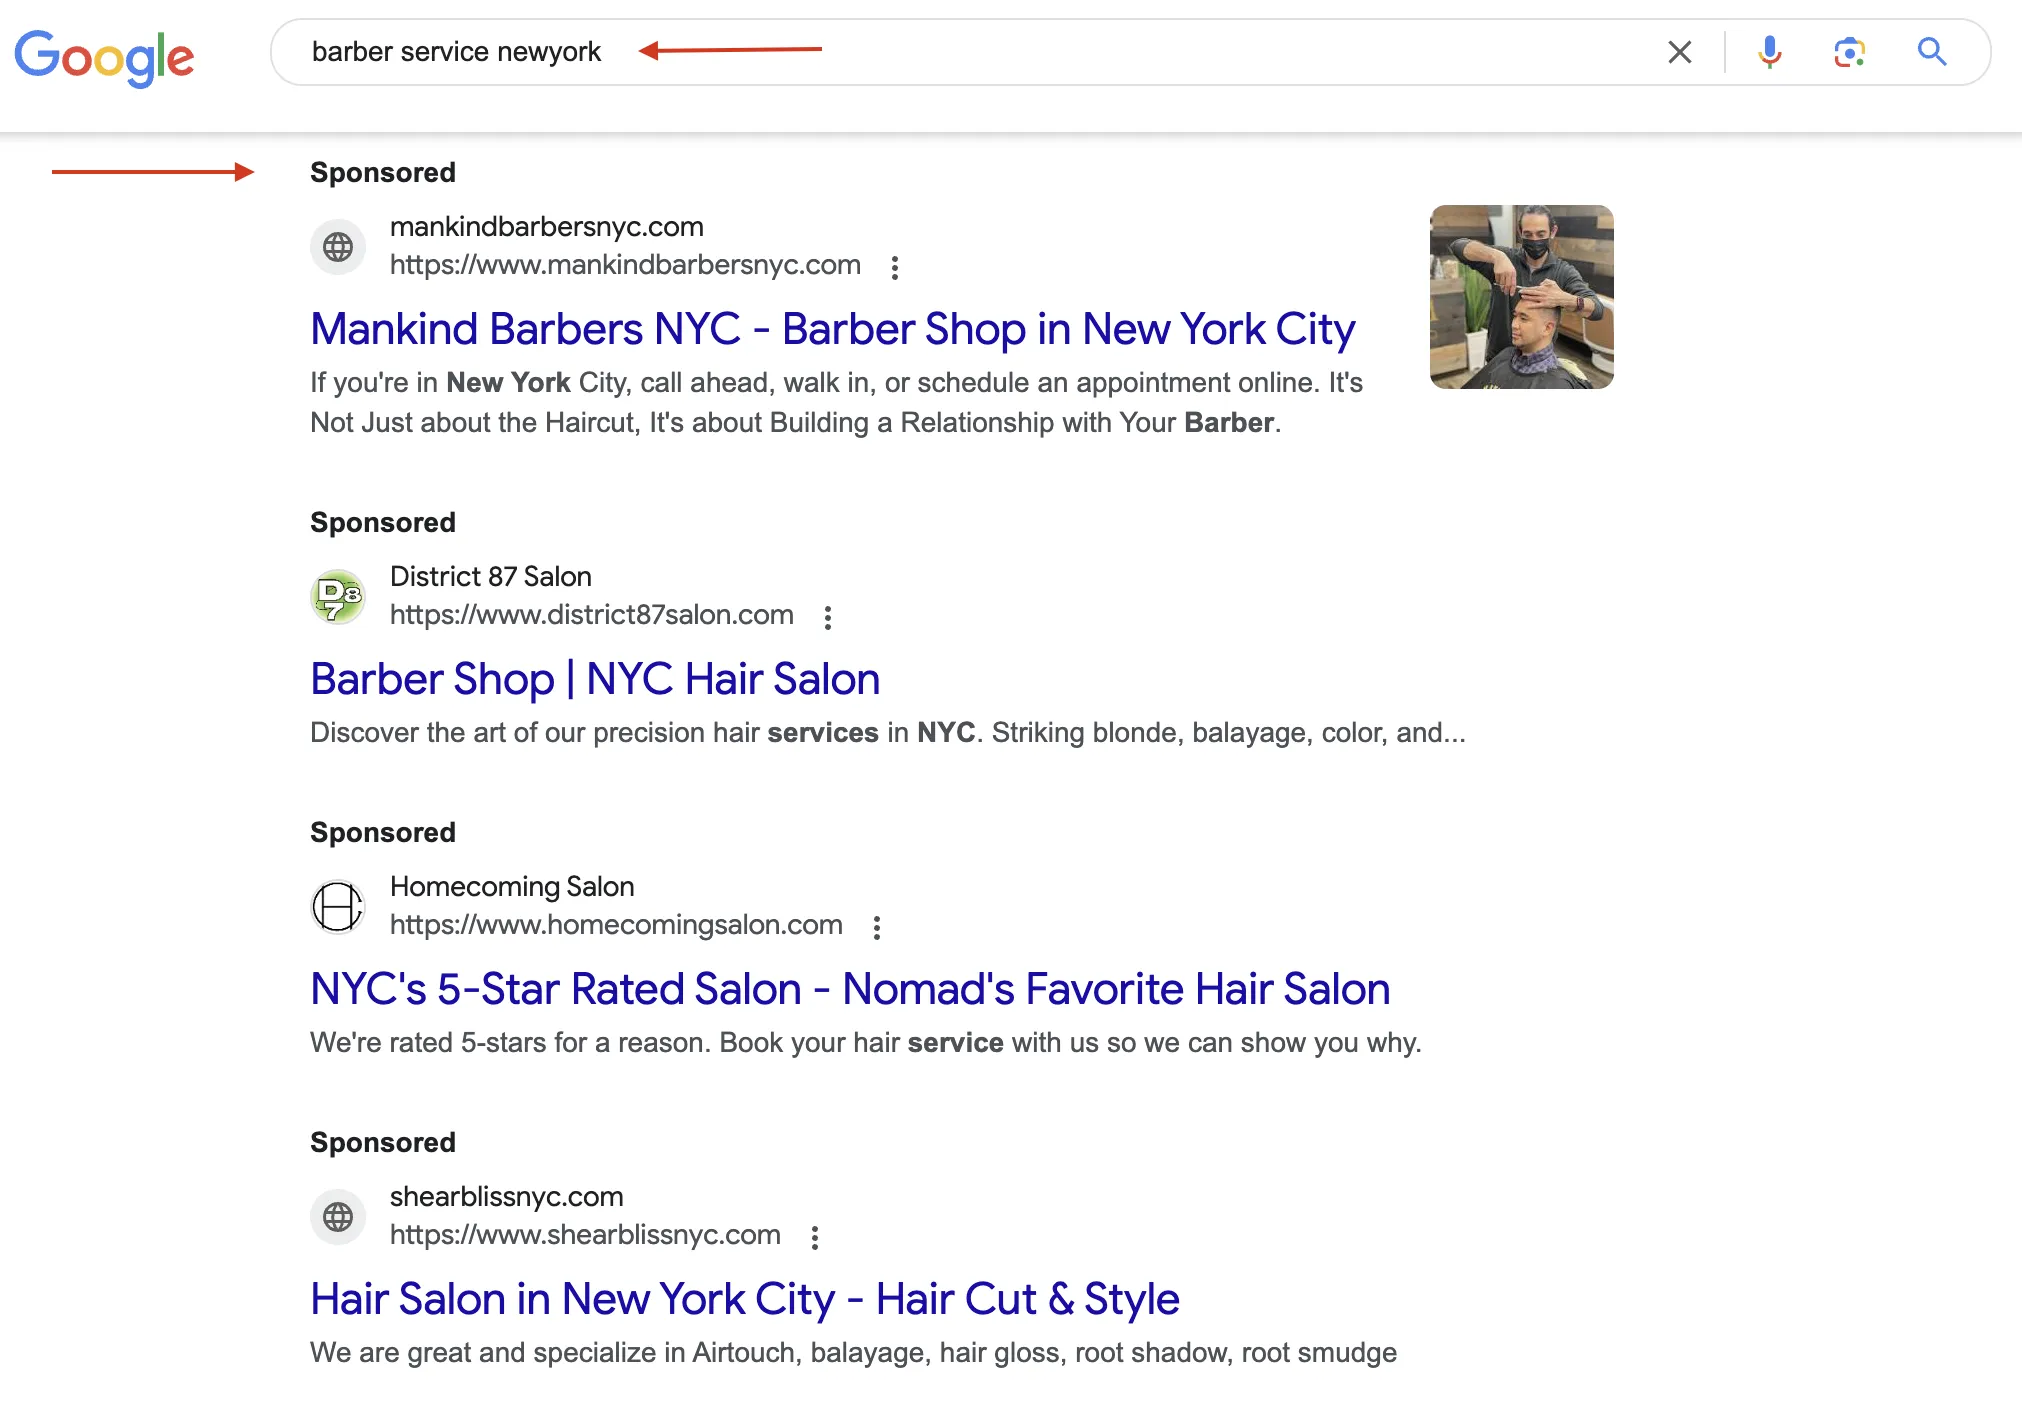
Task: Open 'Hair Salon in New York City' link
Action: point(745,1299)
